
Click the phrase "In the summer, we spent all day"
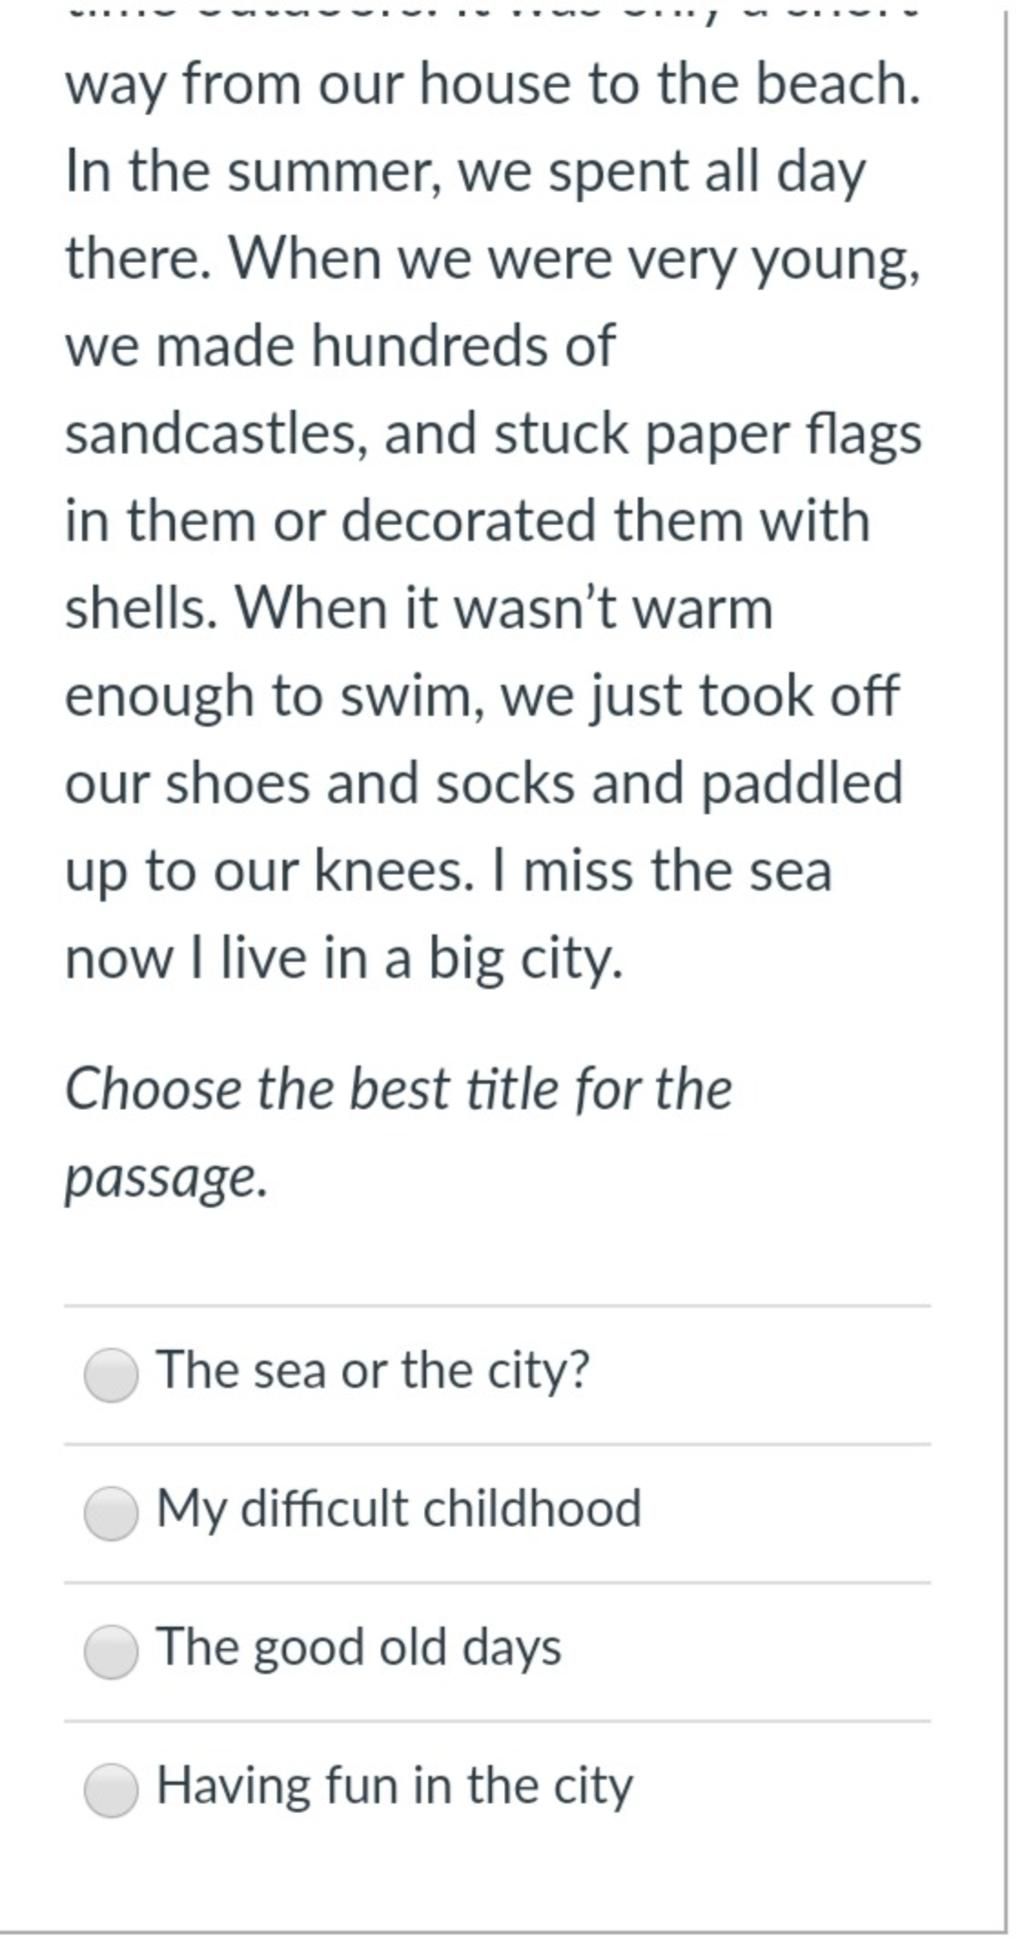click(x=465, y=173)
